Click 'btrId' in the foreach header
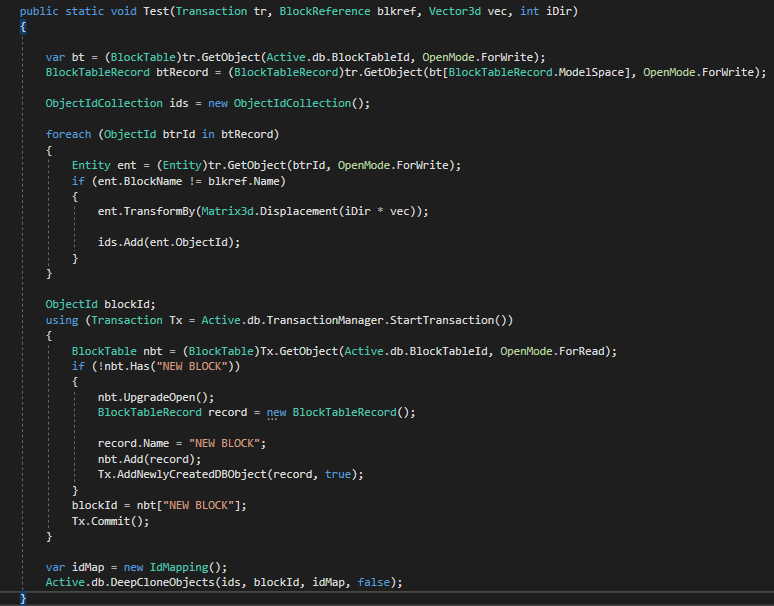Screen dimensions: 774x606 [179, 134]
